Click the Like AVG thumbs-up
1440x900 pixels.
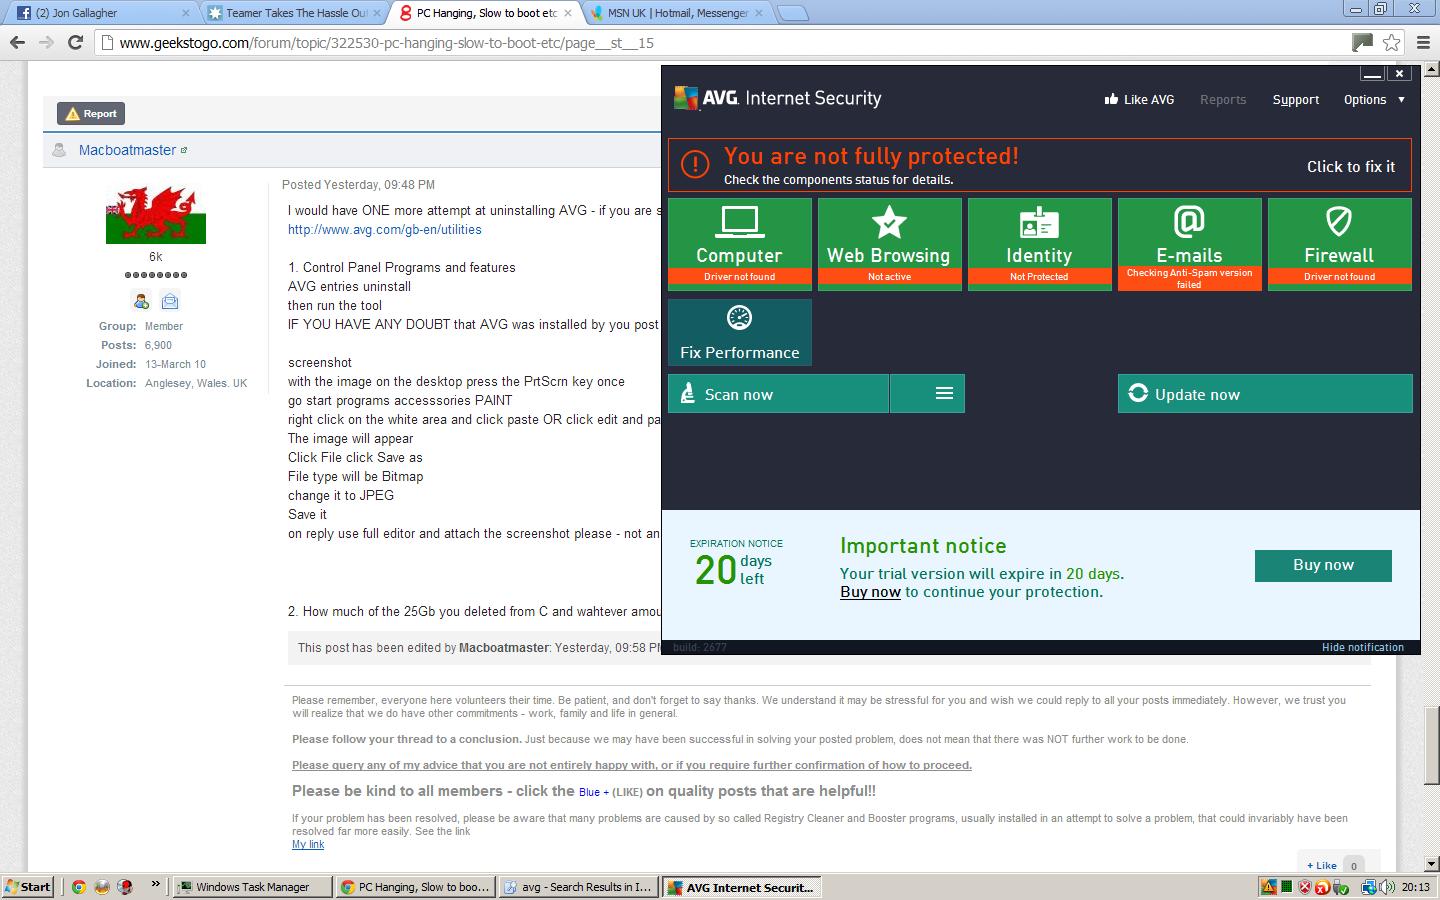[1139, 99]
